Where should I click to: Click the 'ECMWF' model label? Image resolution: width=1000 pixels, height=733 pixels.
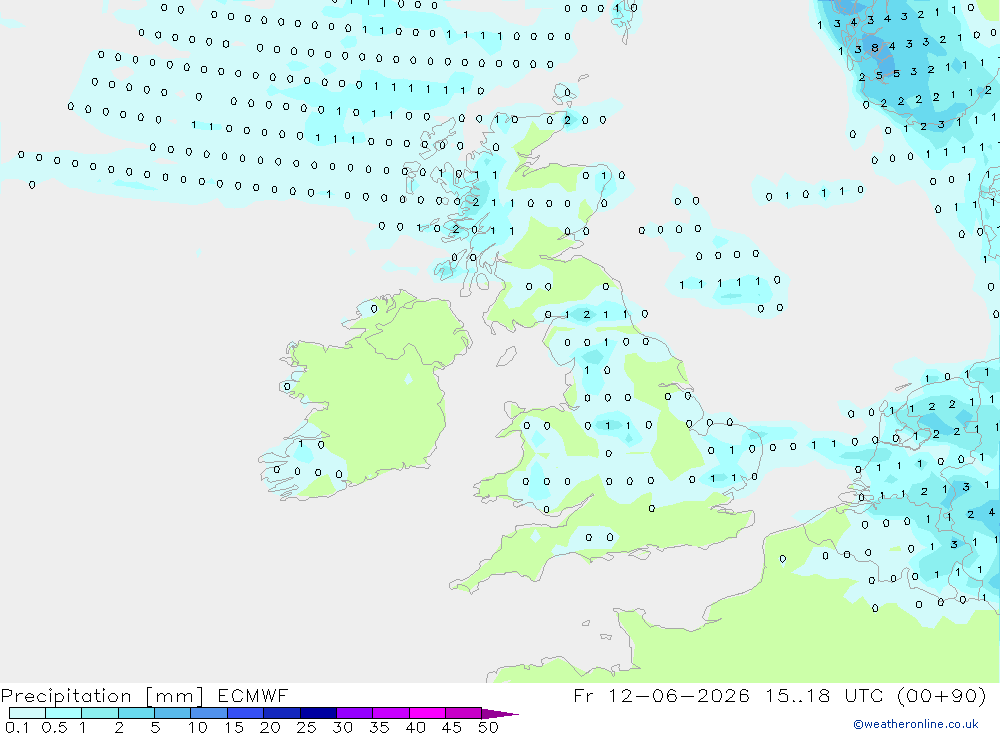(253, 695)
